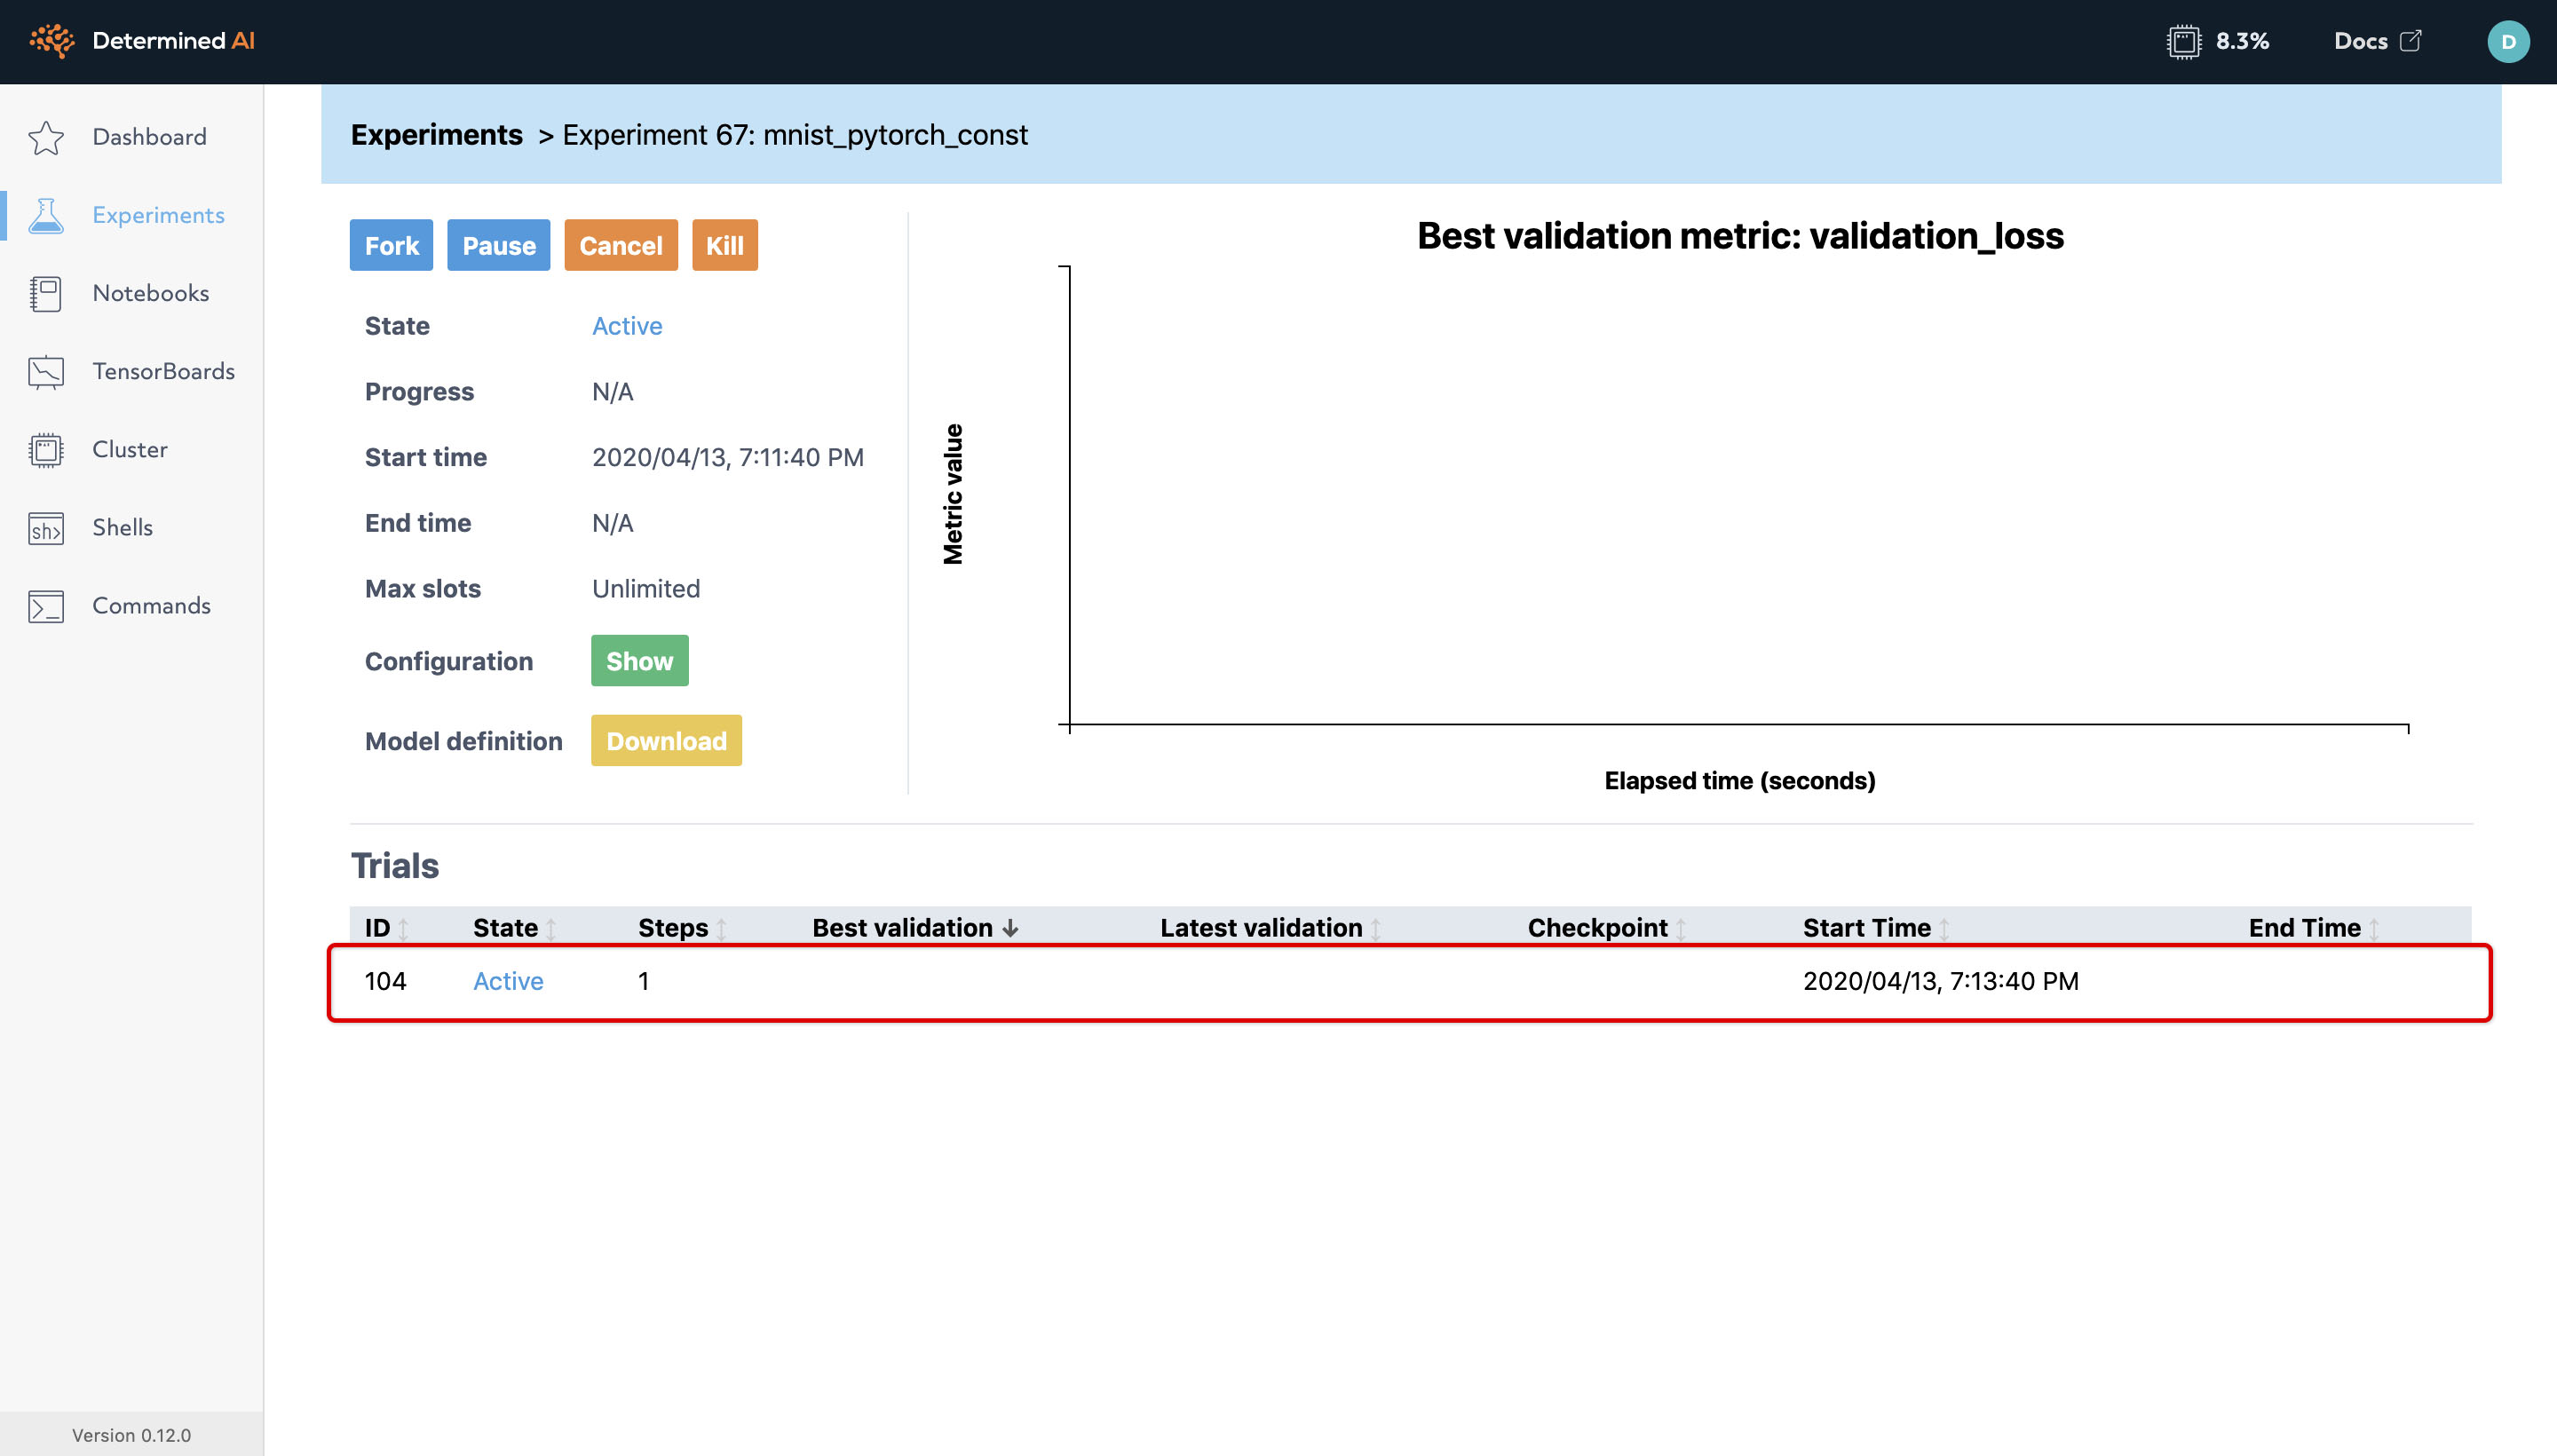Image resolution: width=2557 pixels, height=1456 pixels.
Task: Open the user avatar D menu
Action: coord(2508,41)
